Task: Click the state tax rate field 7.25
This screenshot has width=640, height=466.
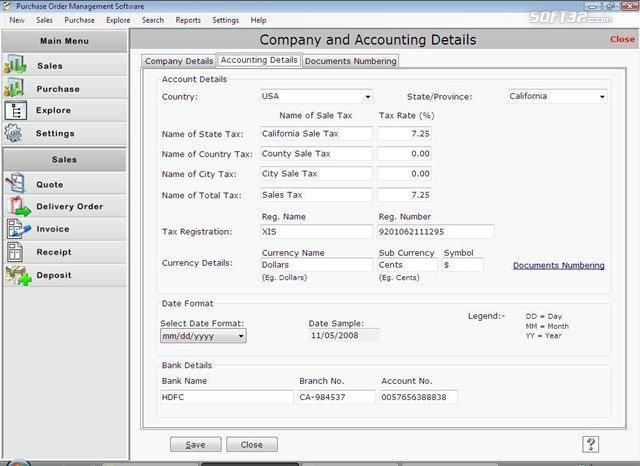Action: pyautogui.click(x=404, y=134)
